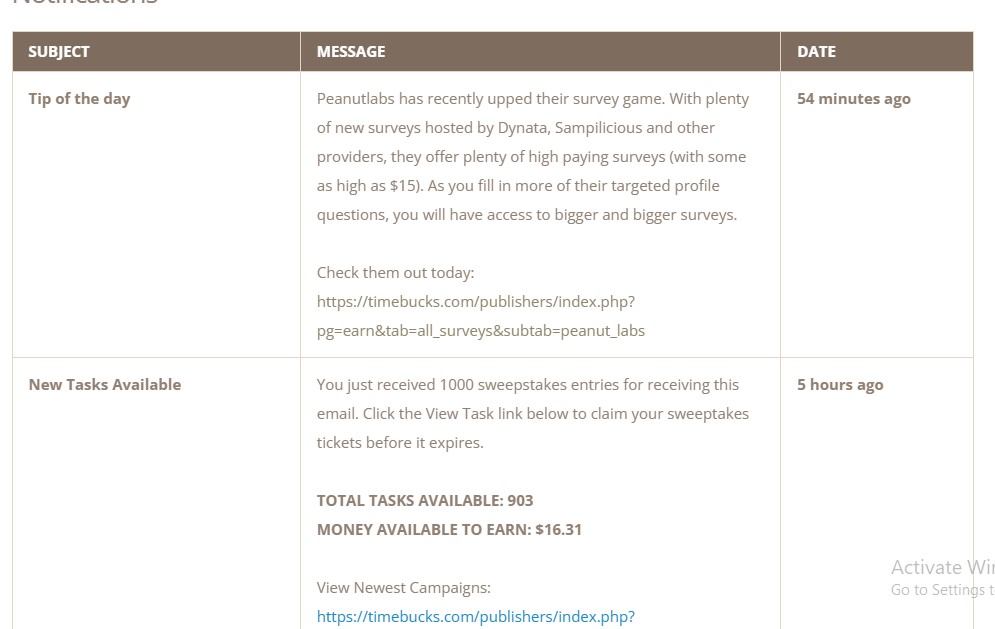
Task: Click the View Newest Campaigns label
Action: point(404,588)
